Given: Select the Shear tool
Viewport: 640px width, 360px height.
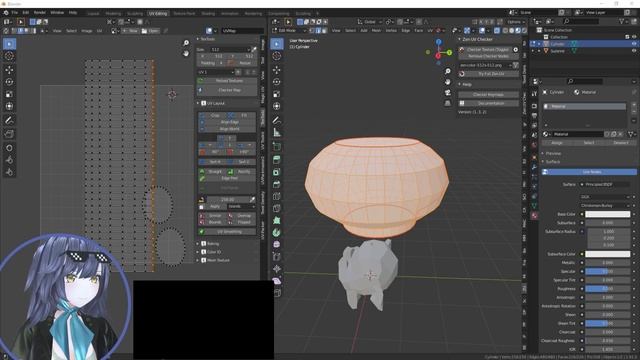Looking at the screenshot, I should pos(277,281).
